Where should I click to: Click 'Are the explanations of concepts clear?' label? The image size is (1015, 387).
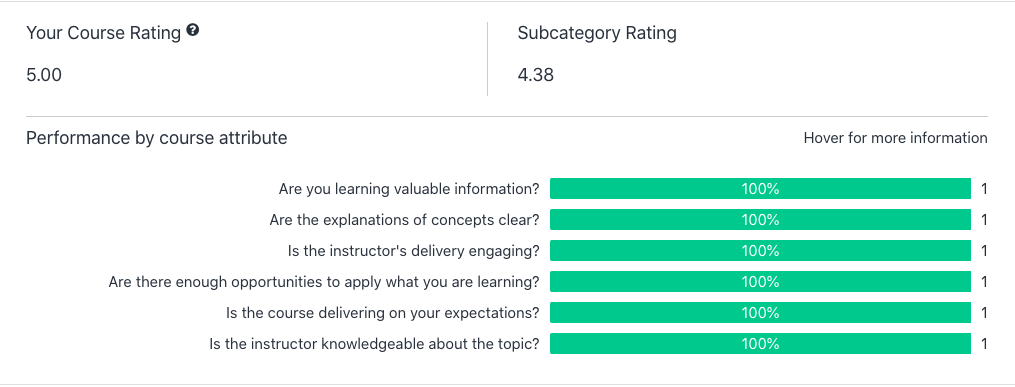pyautogui.click(x=405, y=220)
